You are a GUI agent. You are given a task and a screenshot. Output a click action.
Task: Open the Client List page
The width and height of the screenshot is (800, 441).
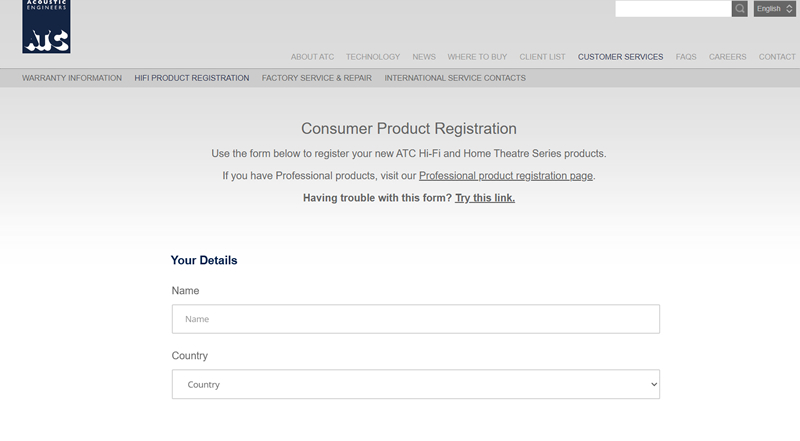[x=542, y=57]
